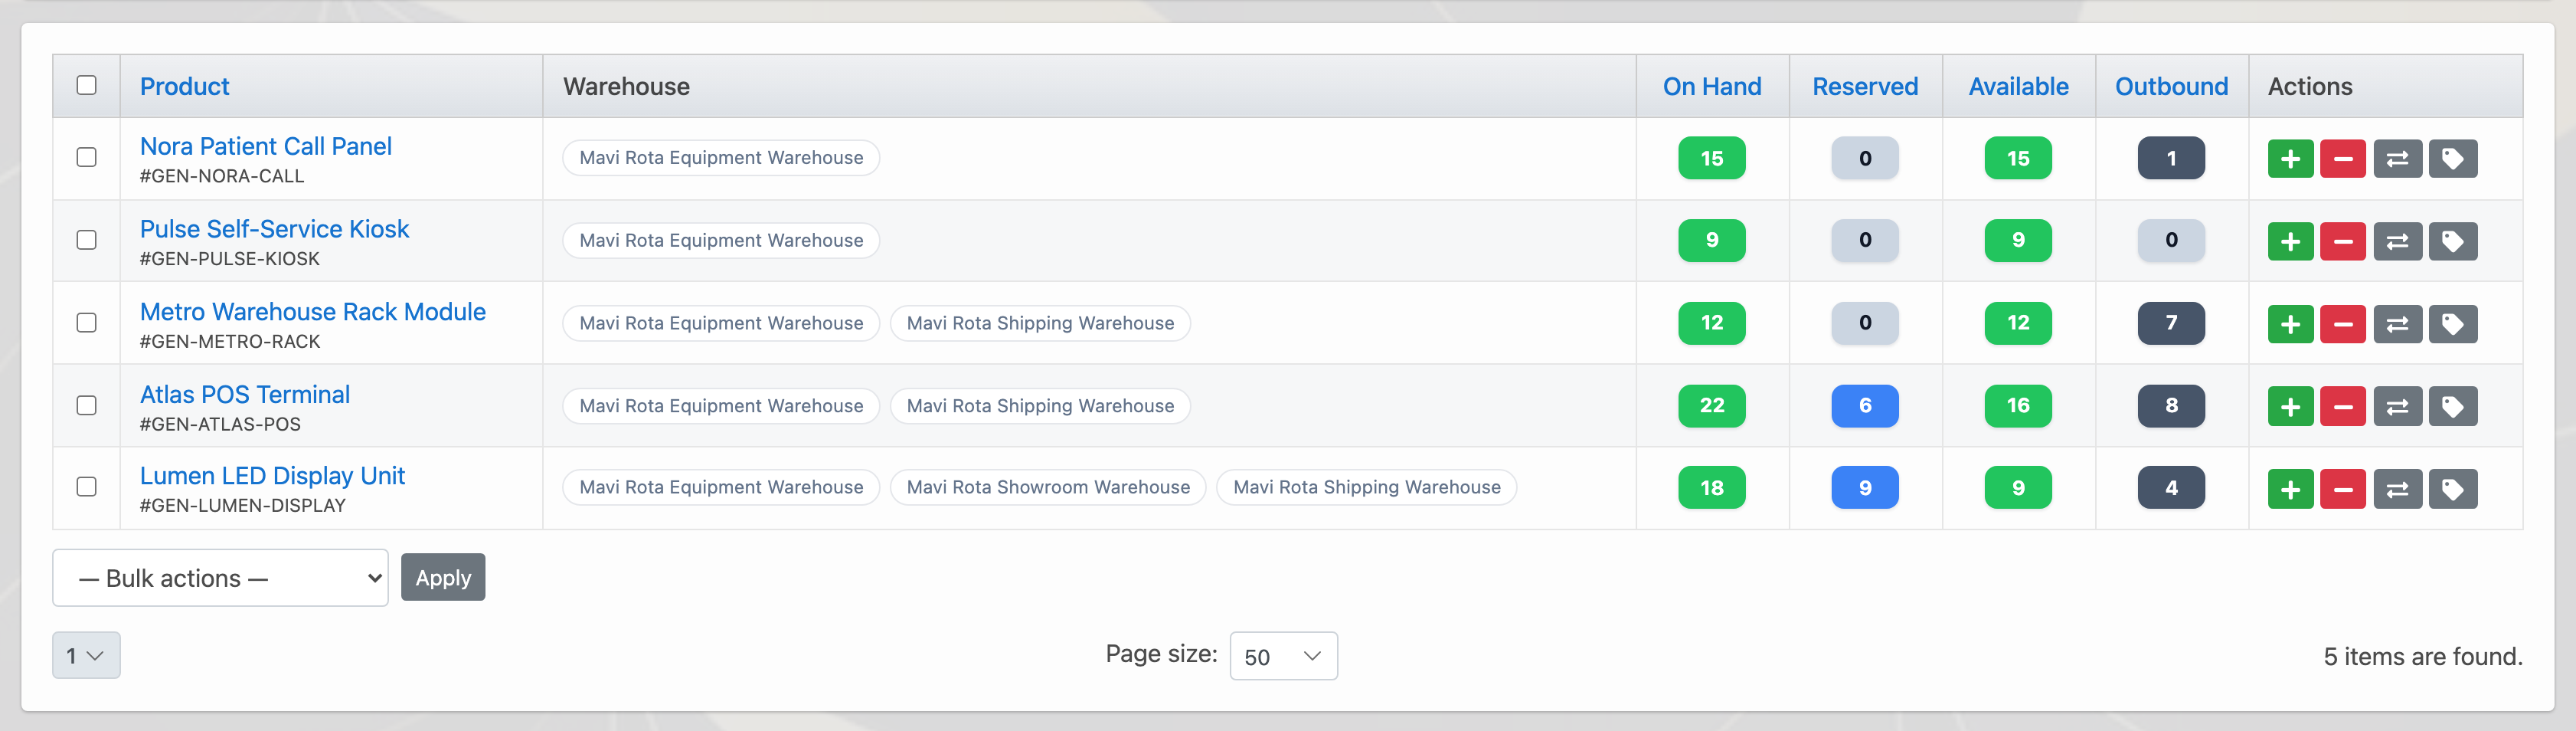
Task: Click tag icon for Atlas POS Terminal
Action: point(2452,406)
